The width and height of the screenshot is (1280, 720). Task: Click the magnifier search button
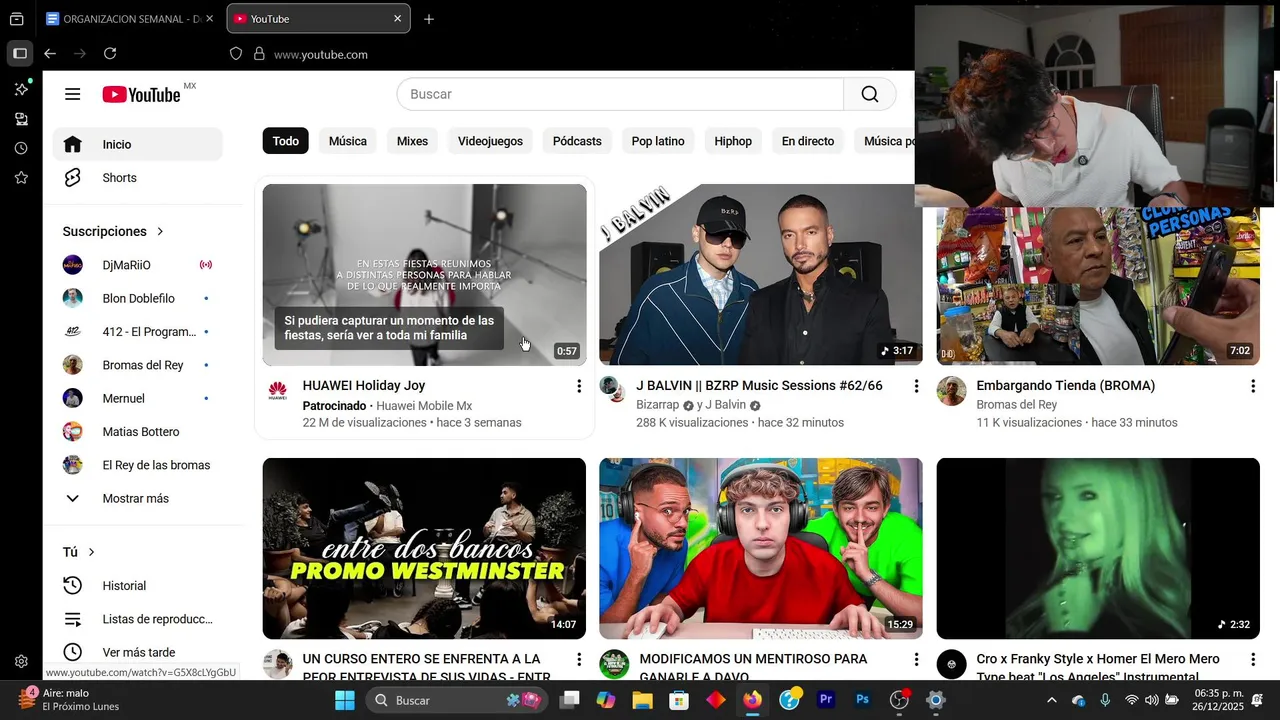tap(870, 94)
